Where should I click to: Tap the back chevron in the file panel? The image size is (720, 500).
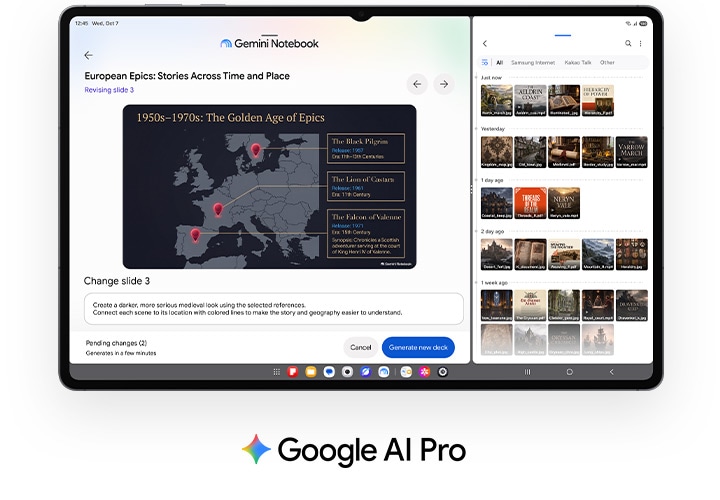coord(485,44)
